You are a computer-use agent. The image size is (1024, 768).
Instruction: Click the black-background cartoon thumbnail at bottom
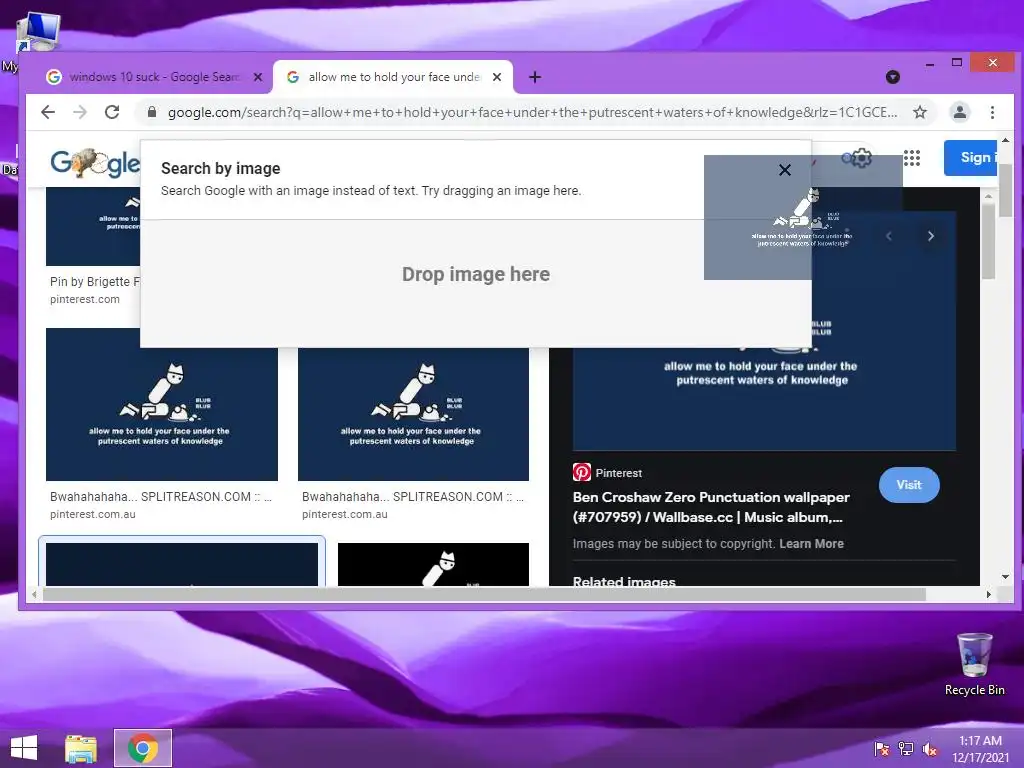click(x=434, y=564)
